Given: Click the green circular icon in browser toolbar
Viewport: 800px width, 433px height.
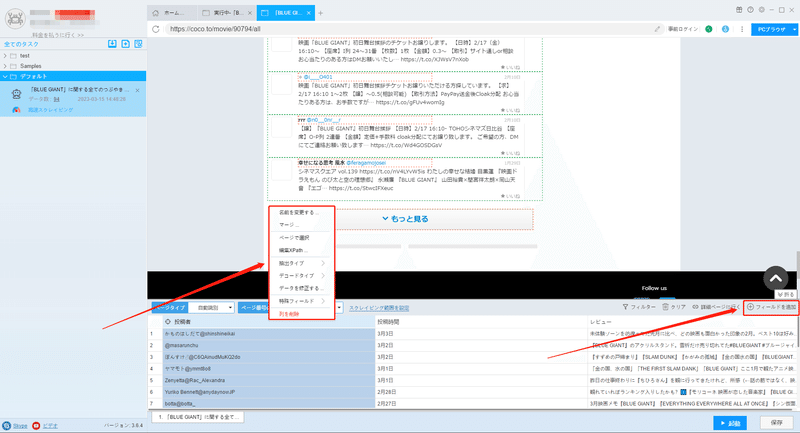Looking at the screenshot, I should [709, 29].
